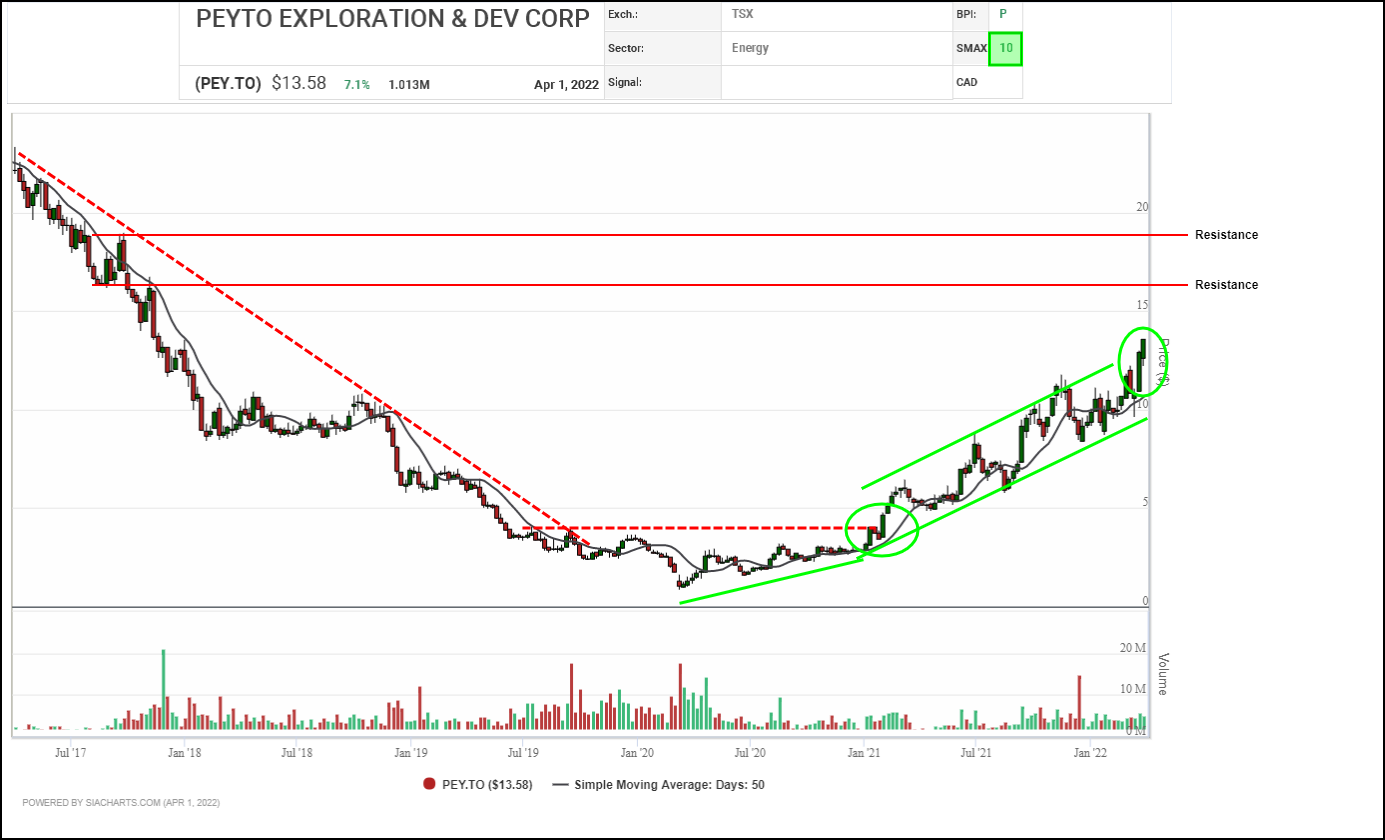Click the BPI: label
Viewport: 1385px width, 840px height.
click(966, 14)
